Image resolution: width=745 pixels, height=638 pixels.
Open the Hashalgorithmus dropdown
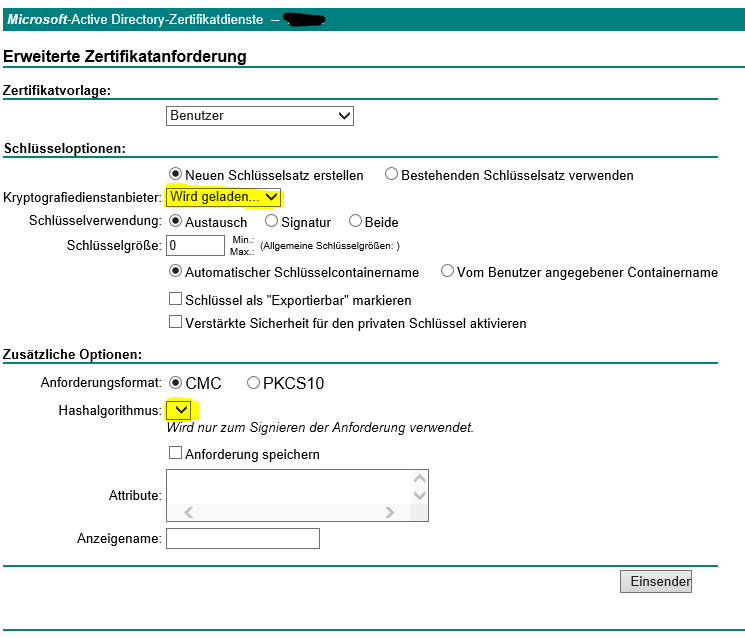tap(179, 410)
